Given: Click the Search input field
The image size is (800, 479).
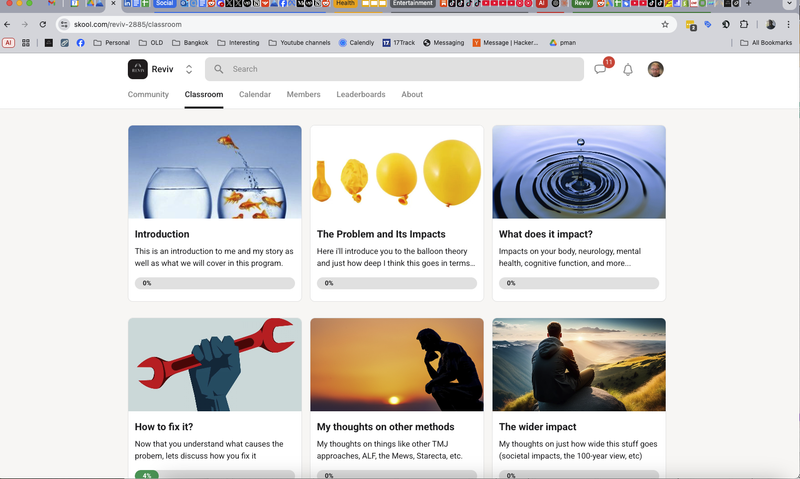Looking at the screenshot, I should click(x=400, y=69).
